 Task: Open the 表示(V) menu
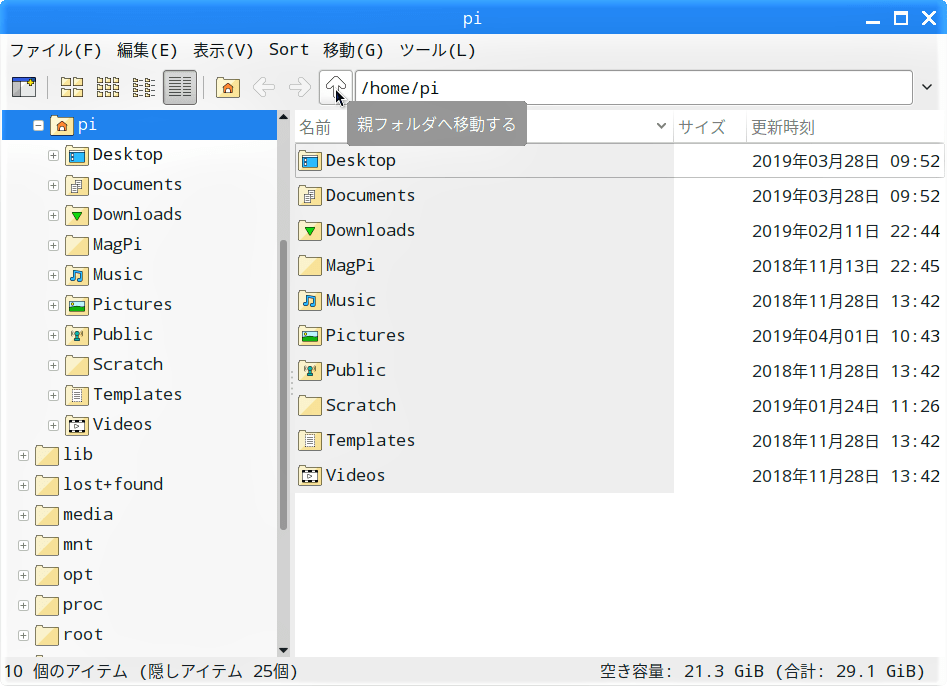tap(223, 50)
